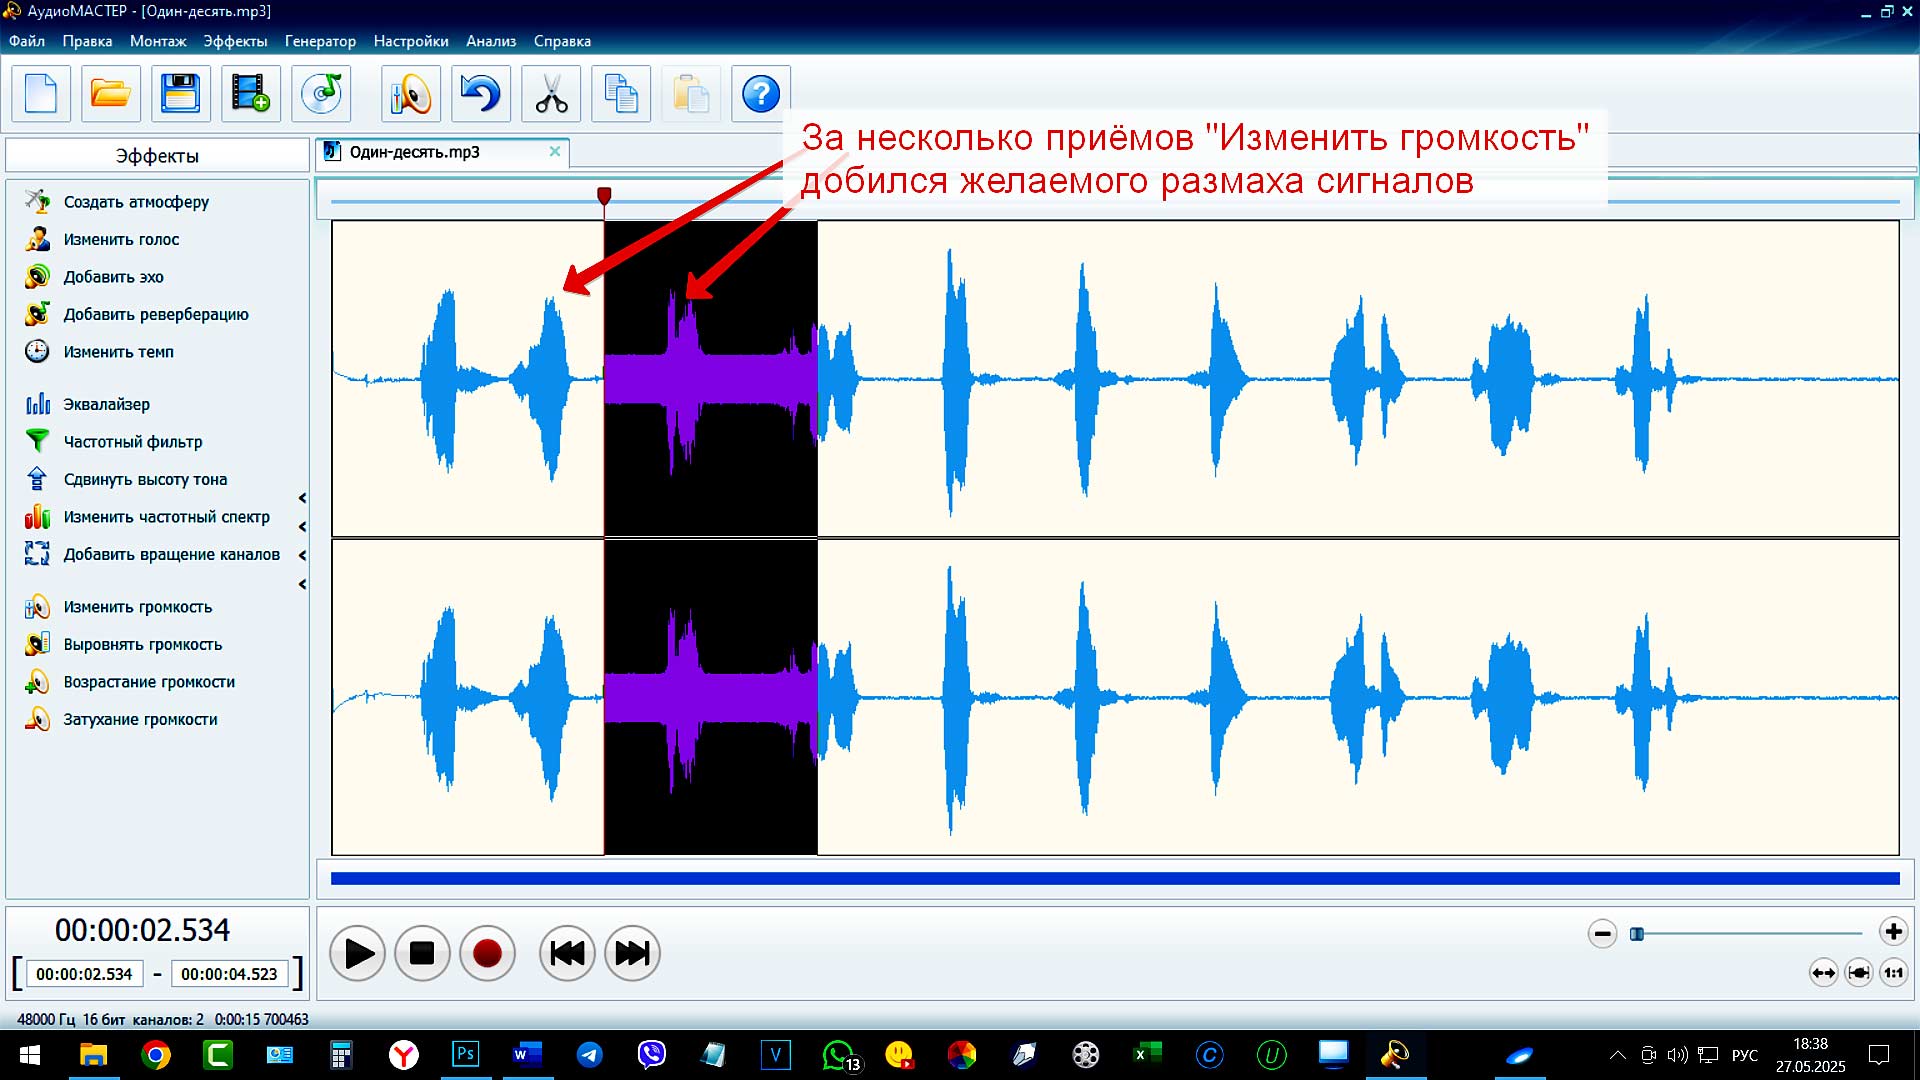Open the Генератор menu
Screen dimensions: 1920x1080
pyautogui.click(x=320, y=41)
